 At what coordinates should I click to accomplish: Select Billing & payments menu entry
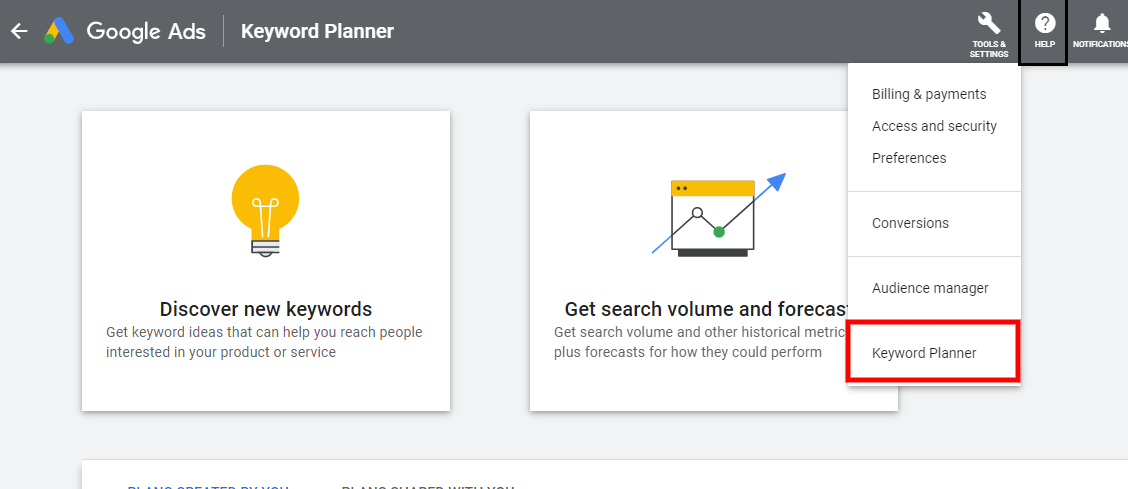pyautogui.click(x=929, y=94)
